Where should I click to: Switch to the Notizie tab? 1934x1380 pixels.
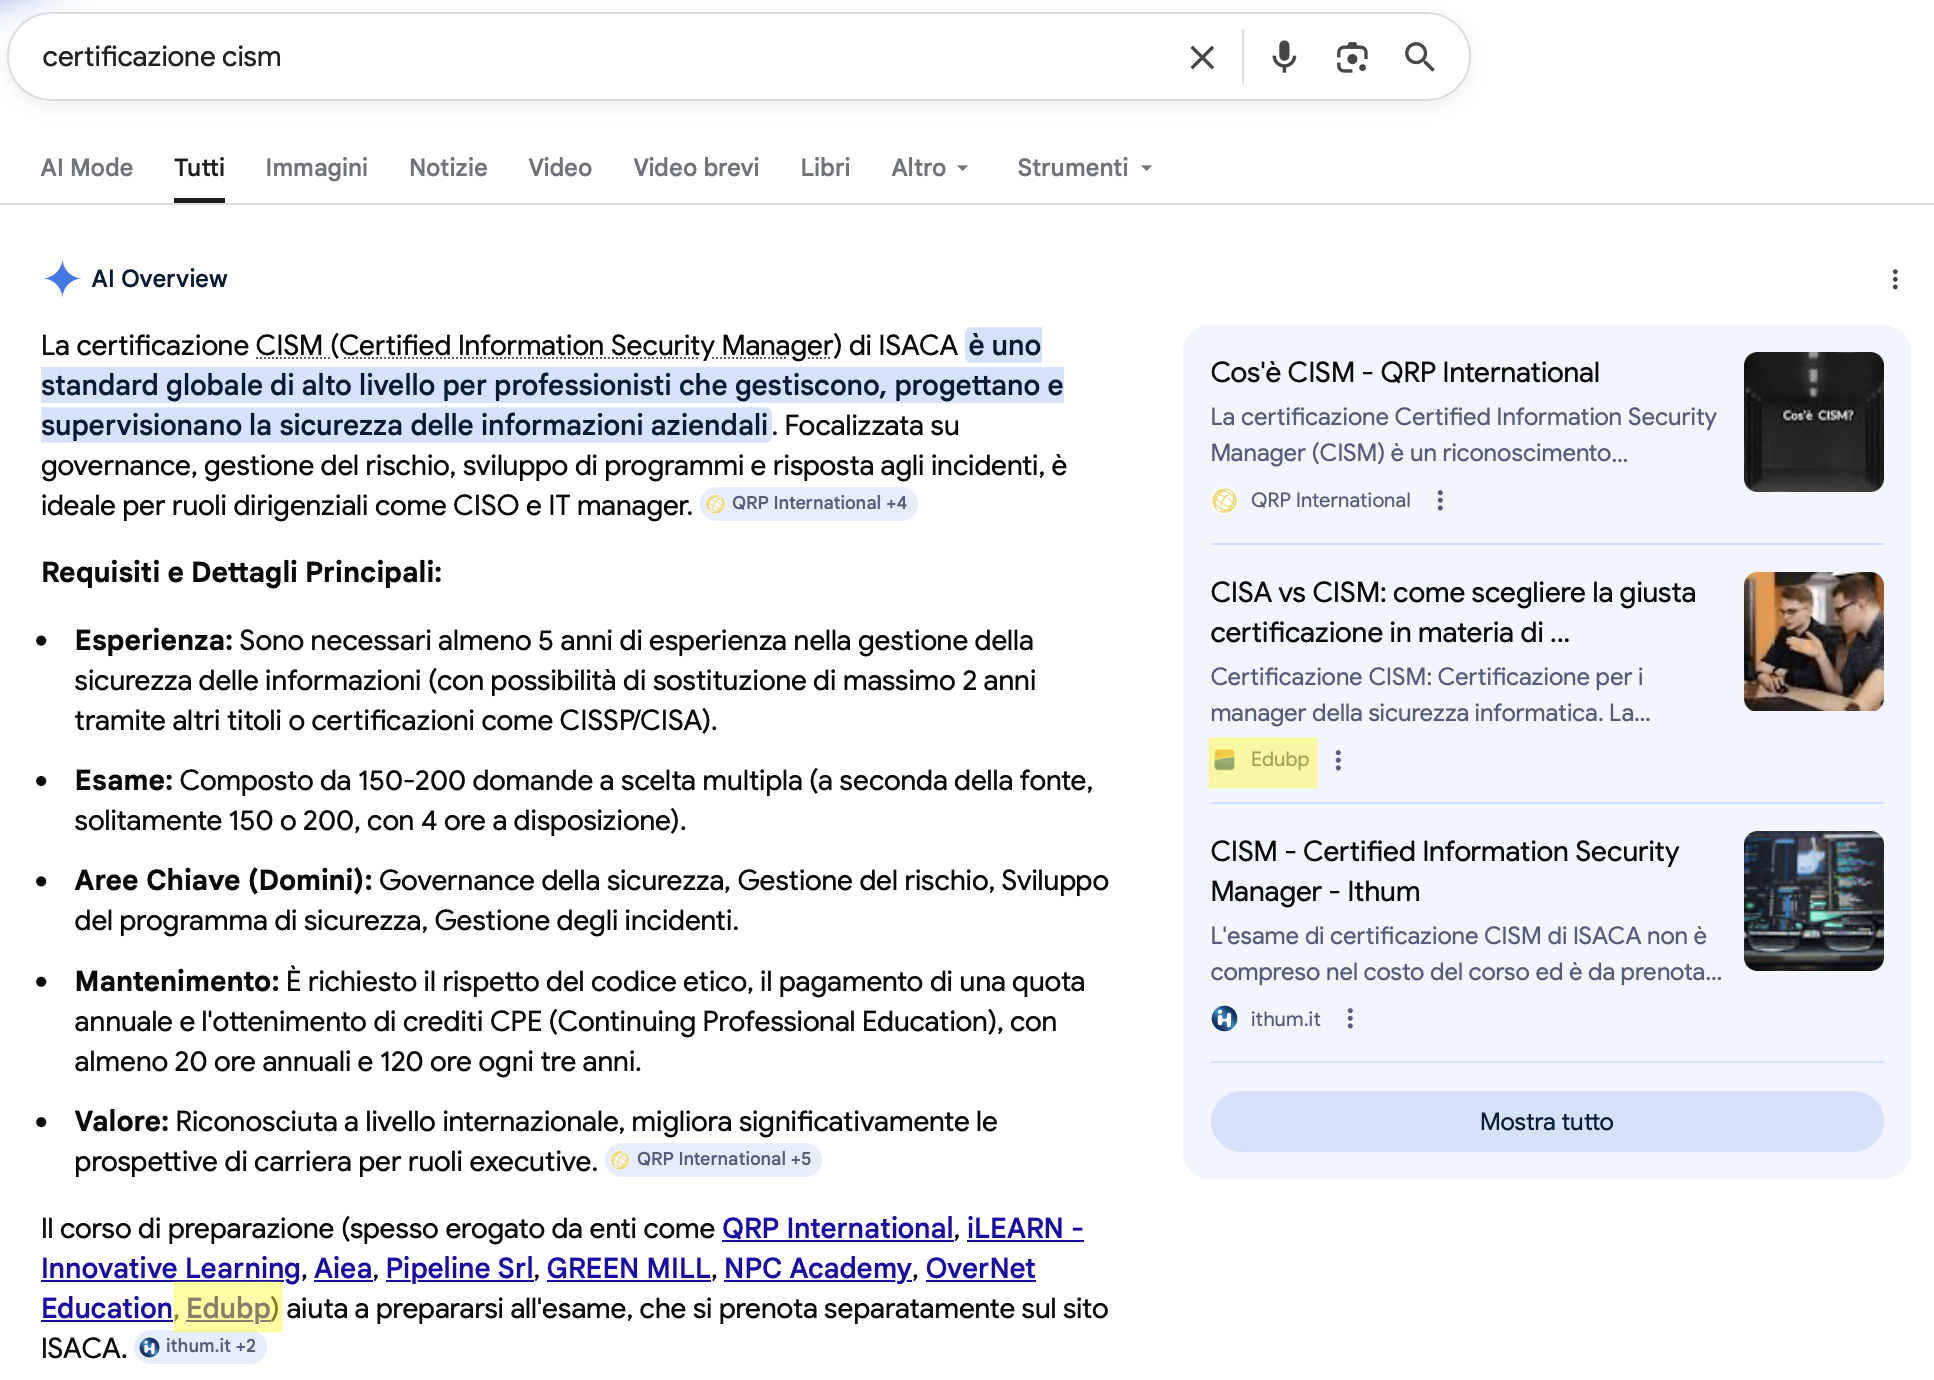coord(447,167)
